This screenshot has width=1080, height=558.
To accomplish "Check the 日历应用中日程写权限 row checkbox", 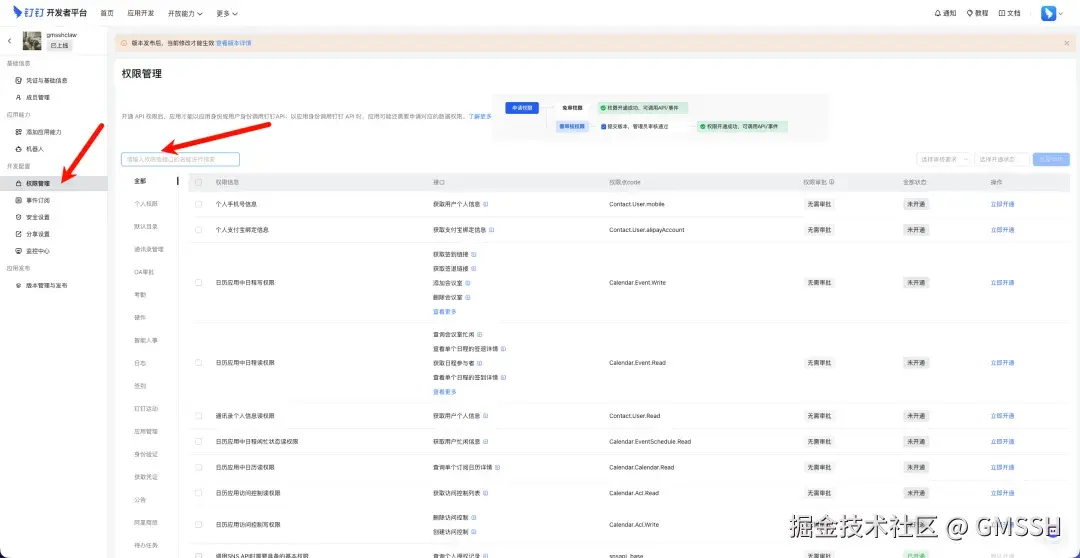I will pos(199,283).
